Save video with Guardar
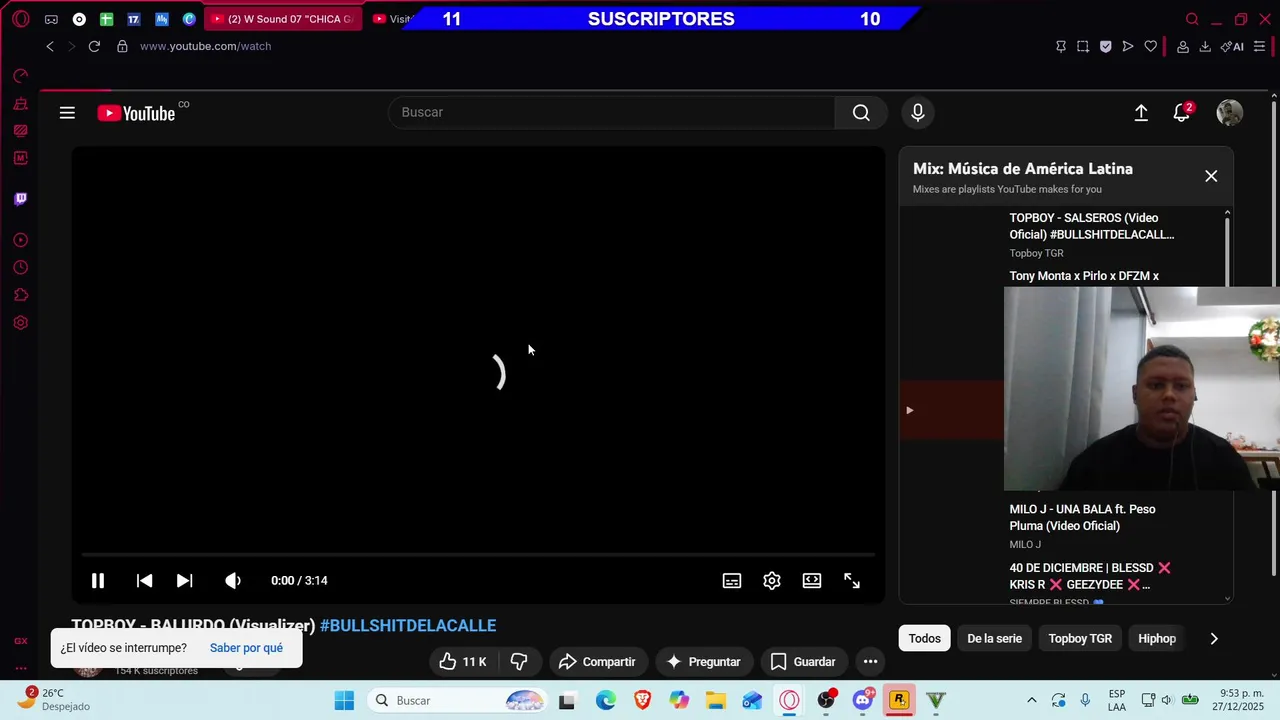 tap(802, 662)
